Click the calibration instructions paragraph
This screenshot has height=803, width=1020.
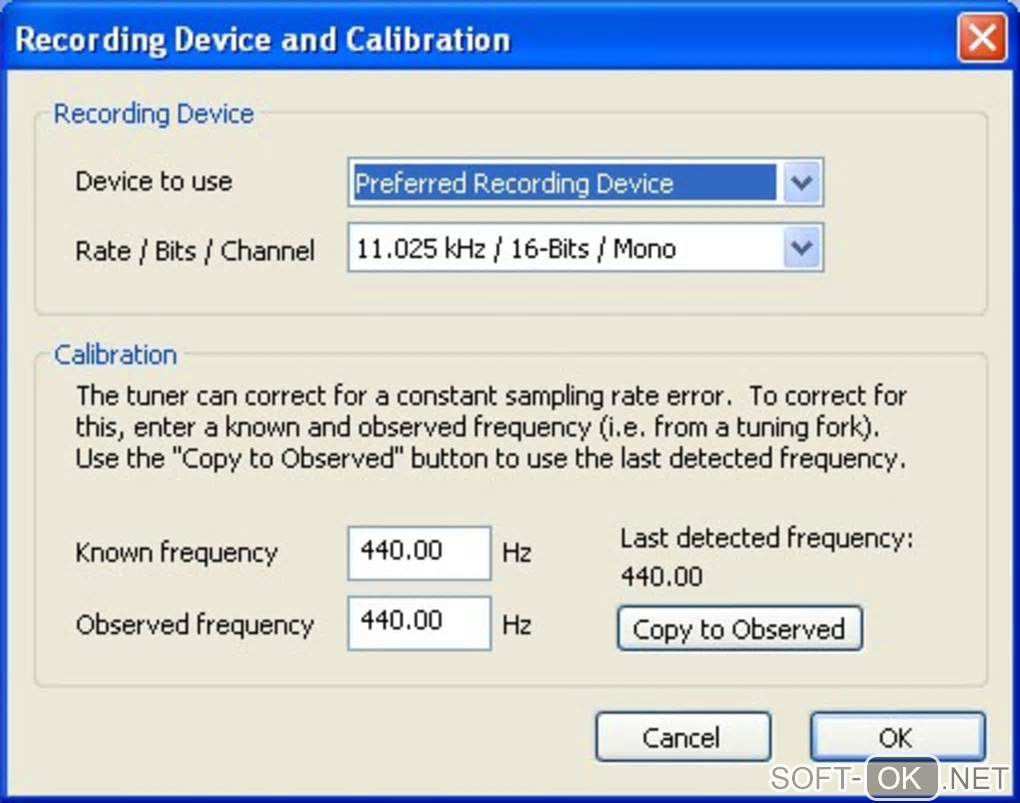click(491, 427)
